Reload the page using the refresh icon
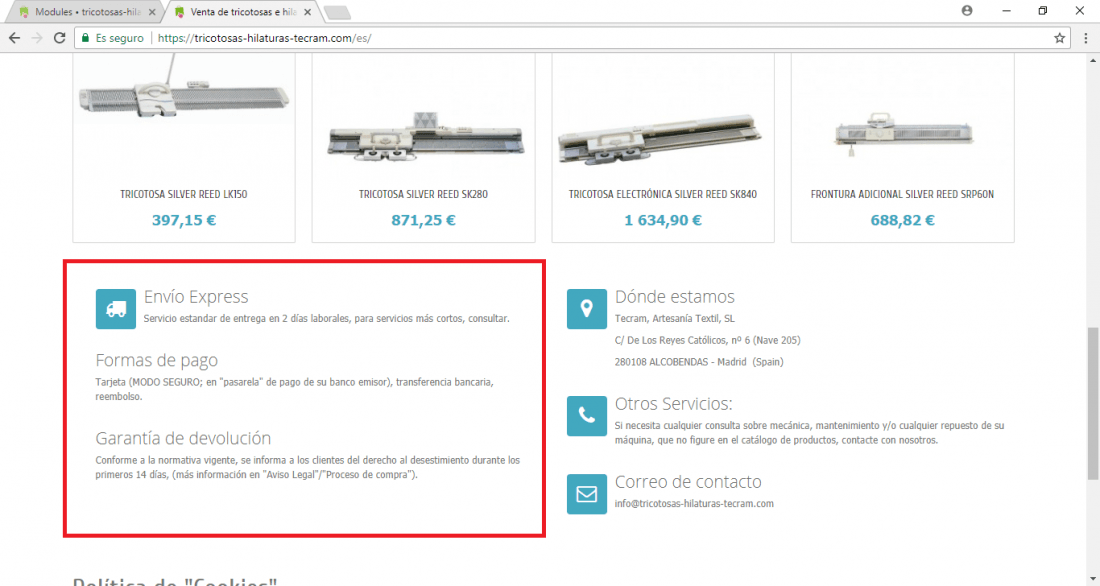Screen dimensions: 1100x586 click(x=60, y=38)
